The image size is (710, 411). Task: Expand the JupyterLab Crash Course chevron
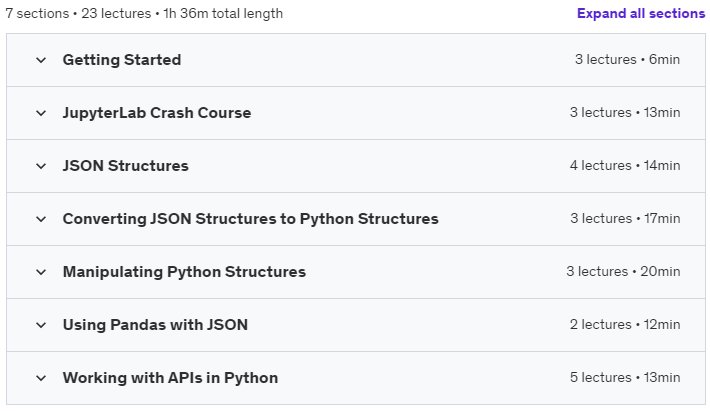coord(41,113)
